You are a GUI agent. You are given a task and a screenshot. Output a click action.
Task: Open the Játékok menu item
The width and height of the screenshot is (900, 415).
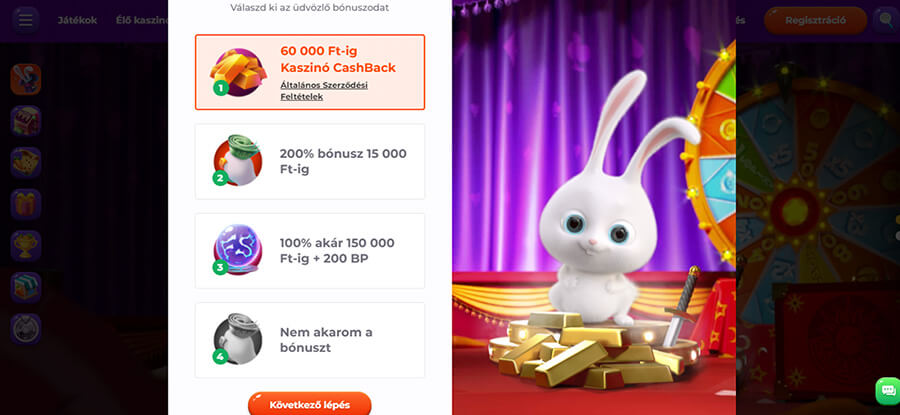pos(77,20)
